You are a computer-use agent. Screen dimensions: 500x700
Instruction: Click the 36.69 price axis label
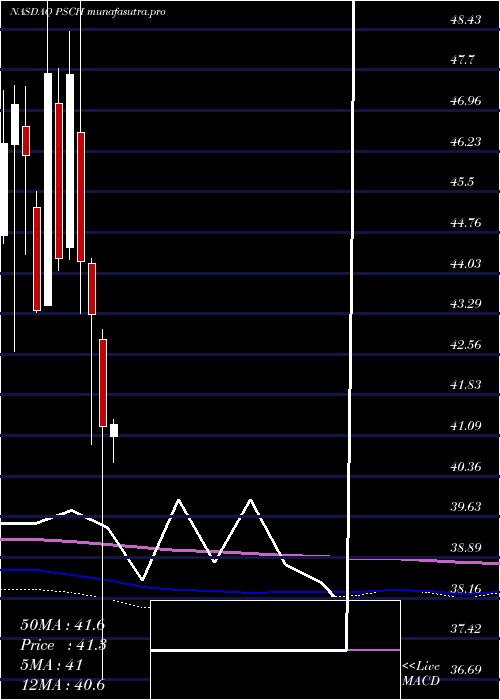tap(465, 670)
